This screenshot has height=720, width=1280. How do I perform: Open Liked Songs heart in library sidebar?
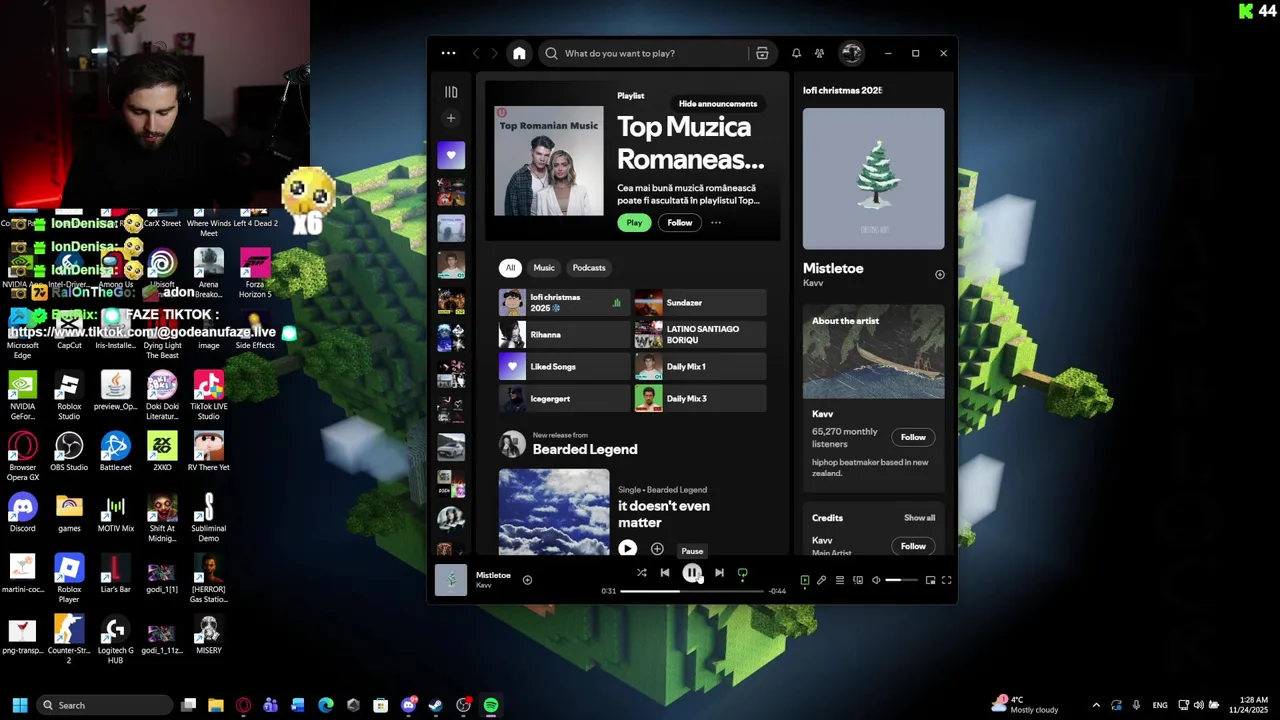[451, 155]
